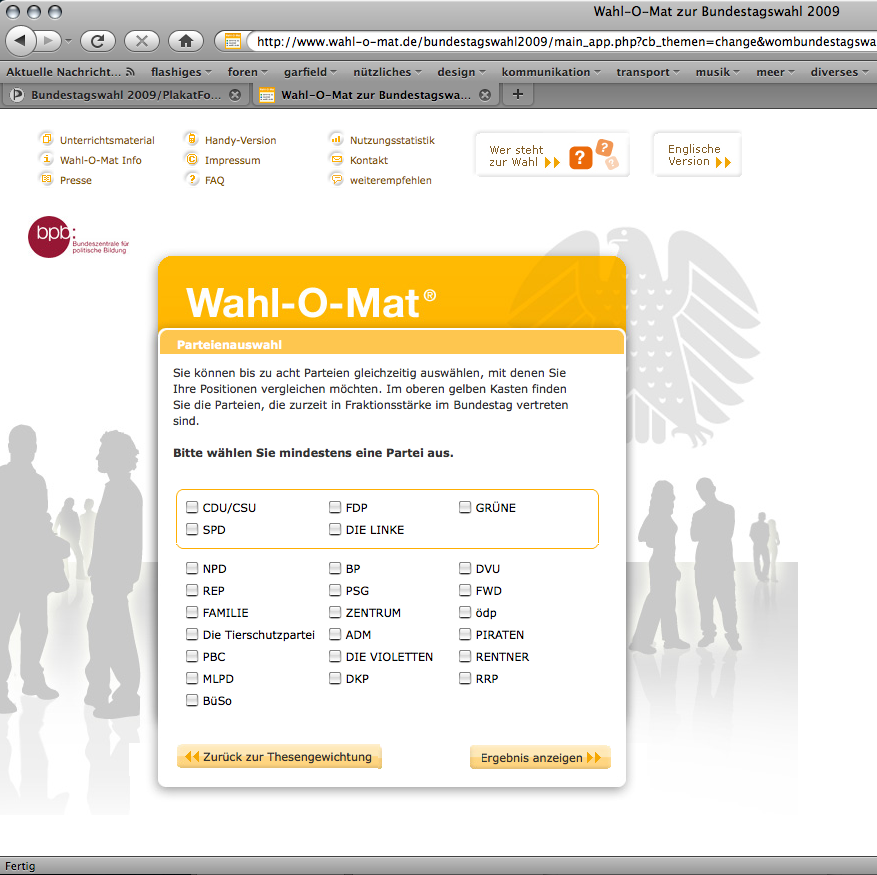
Task: Click the FAQ question mark icon
Action: point(191,180)
